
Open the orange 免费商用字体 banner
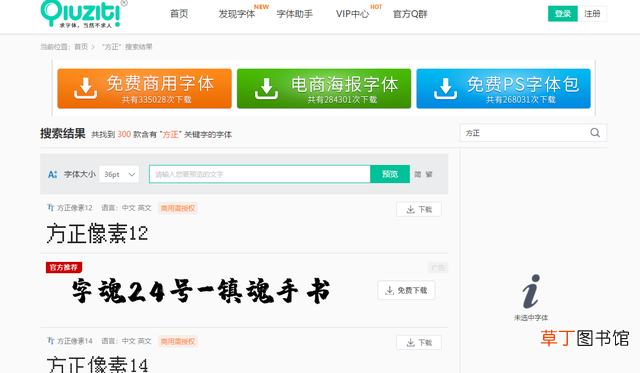pos(144,89)
